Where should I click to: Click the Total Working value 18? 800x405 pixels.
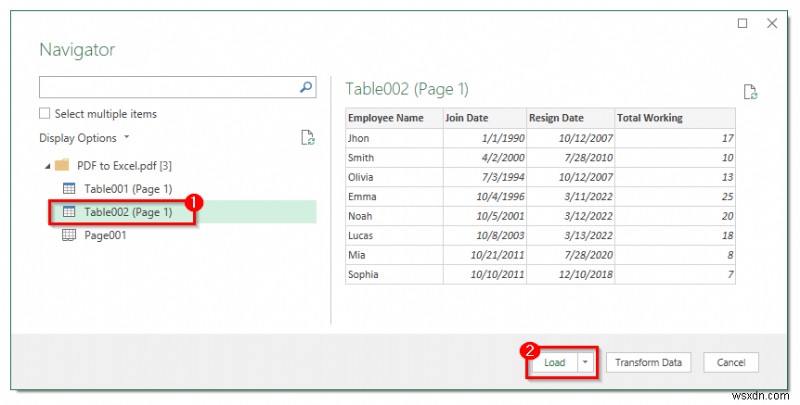(674, 235)
